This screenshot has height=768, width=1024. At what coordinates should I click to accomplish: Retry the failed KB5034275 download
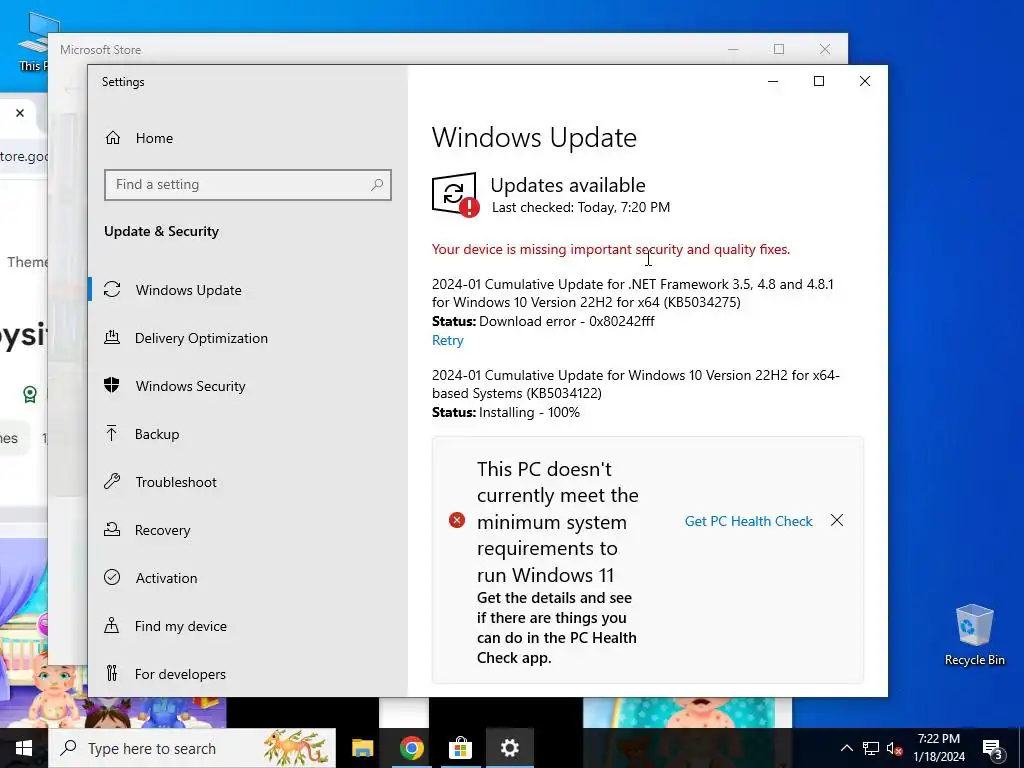pyautogui.click(x=447, y=340)
